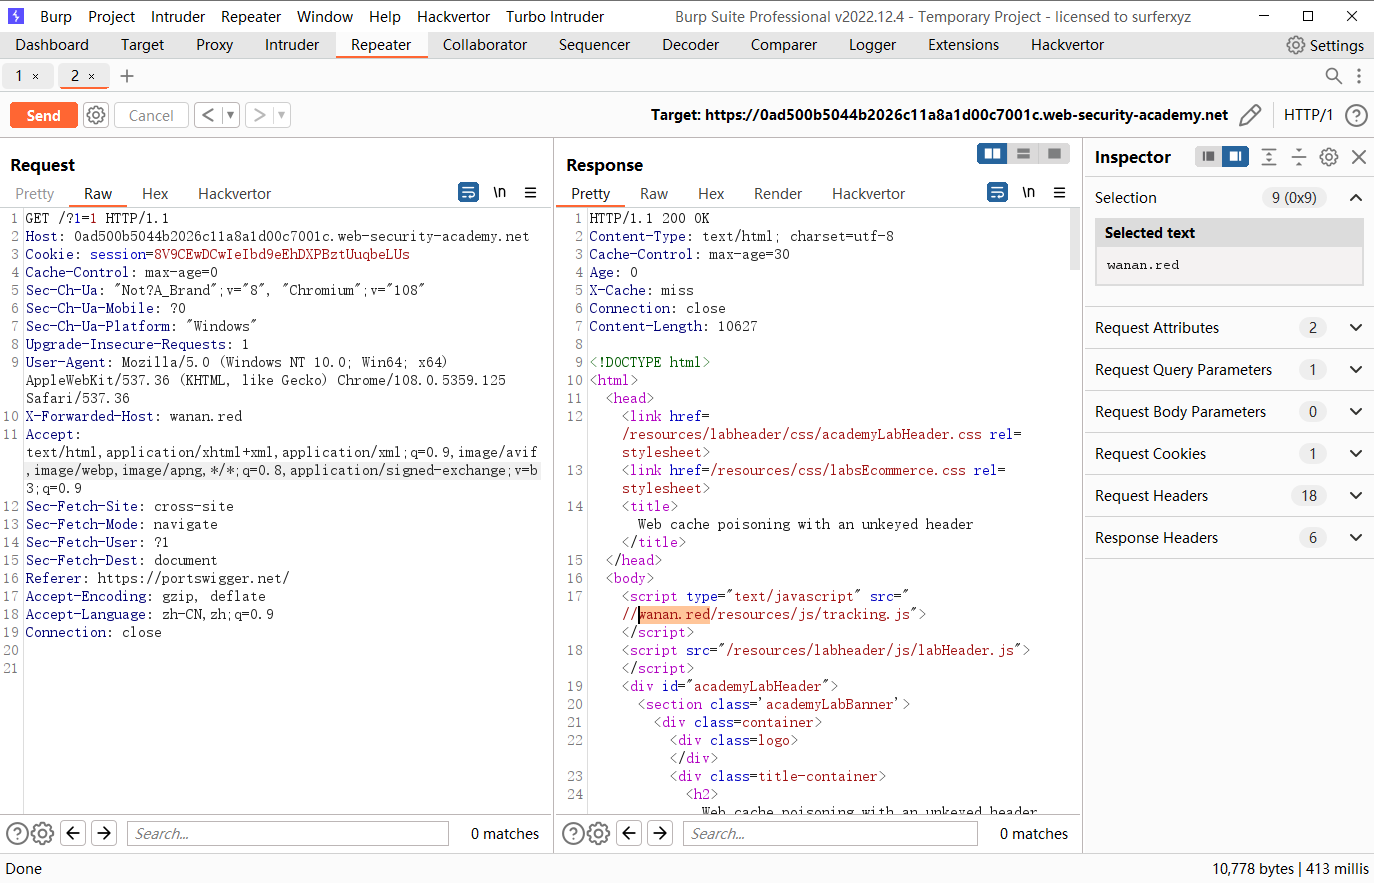Open Request search help icon
The width and height of the screenshot is (1374, 883).
tap(17, 833)
